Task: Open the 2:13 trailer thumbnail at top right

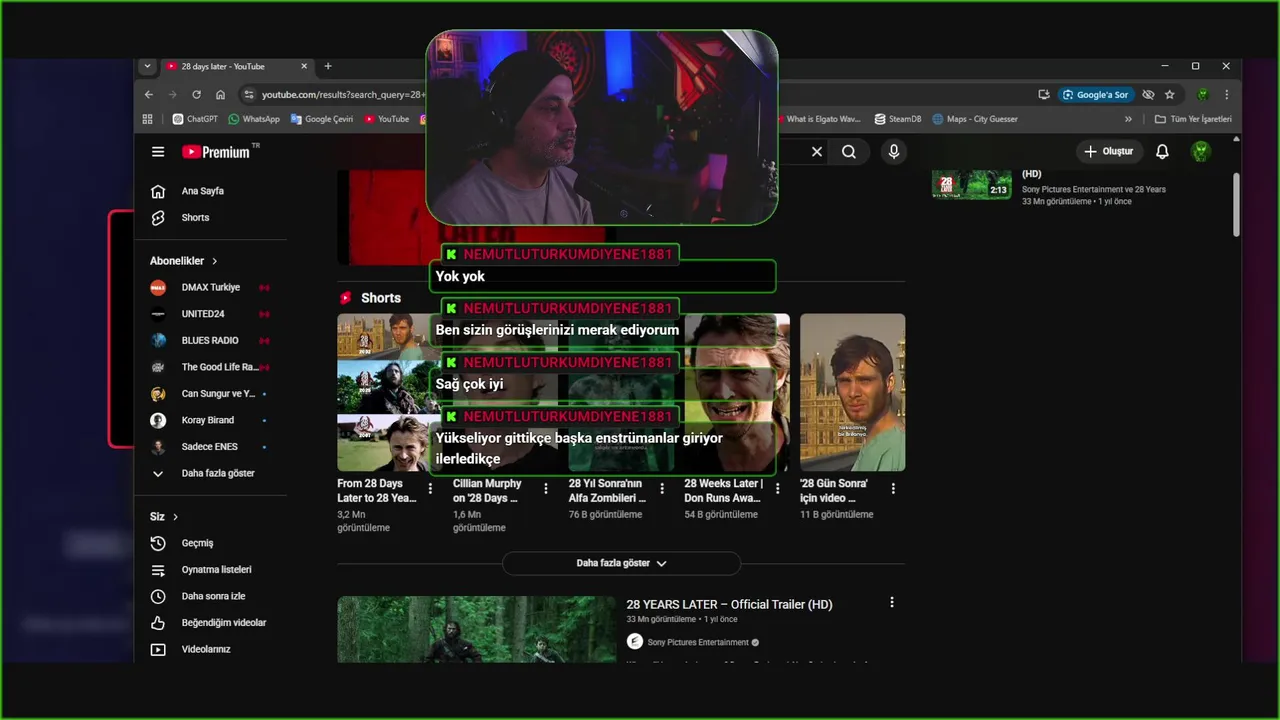Action: pos(972,185)
